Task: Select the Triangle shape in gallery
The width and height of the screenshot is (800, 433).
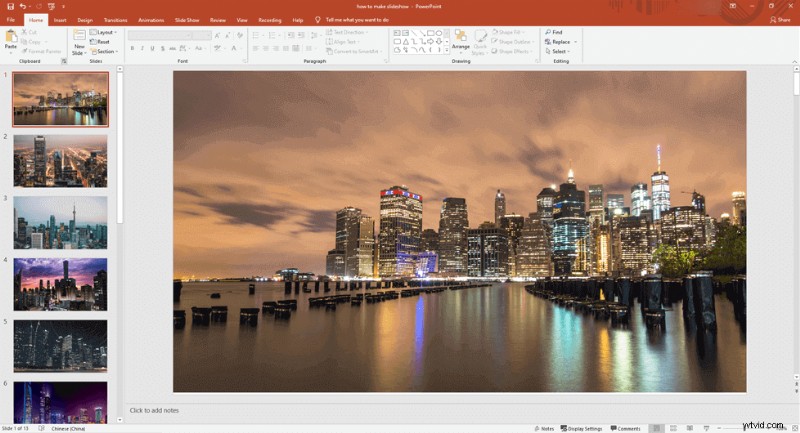Action: pyautogui.click(x=405, y=42)
